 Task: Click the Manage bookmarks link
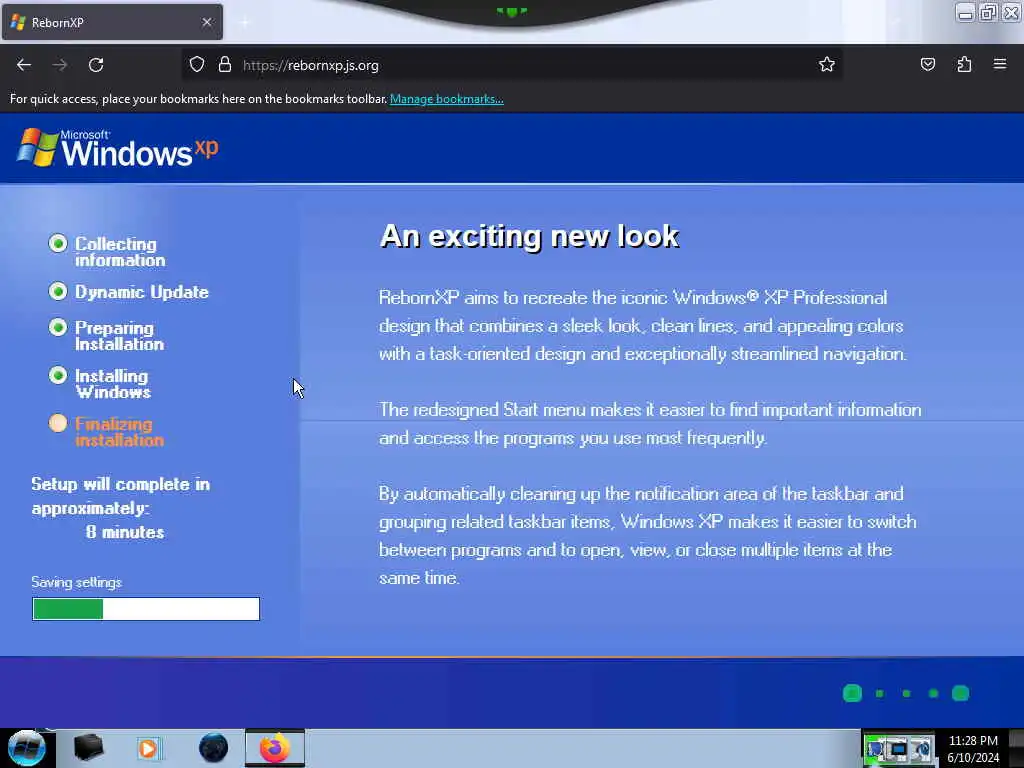[x=447, y=99]
